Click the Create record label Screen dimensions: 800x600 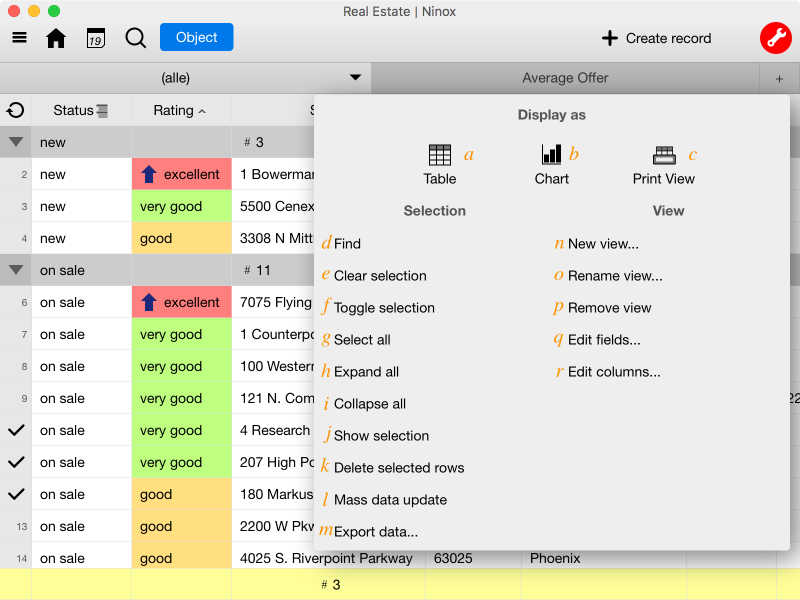click(668, 38)
